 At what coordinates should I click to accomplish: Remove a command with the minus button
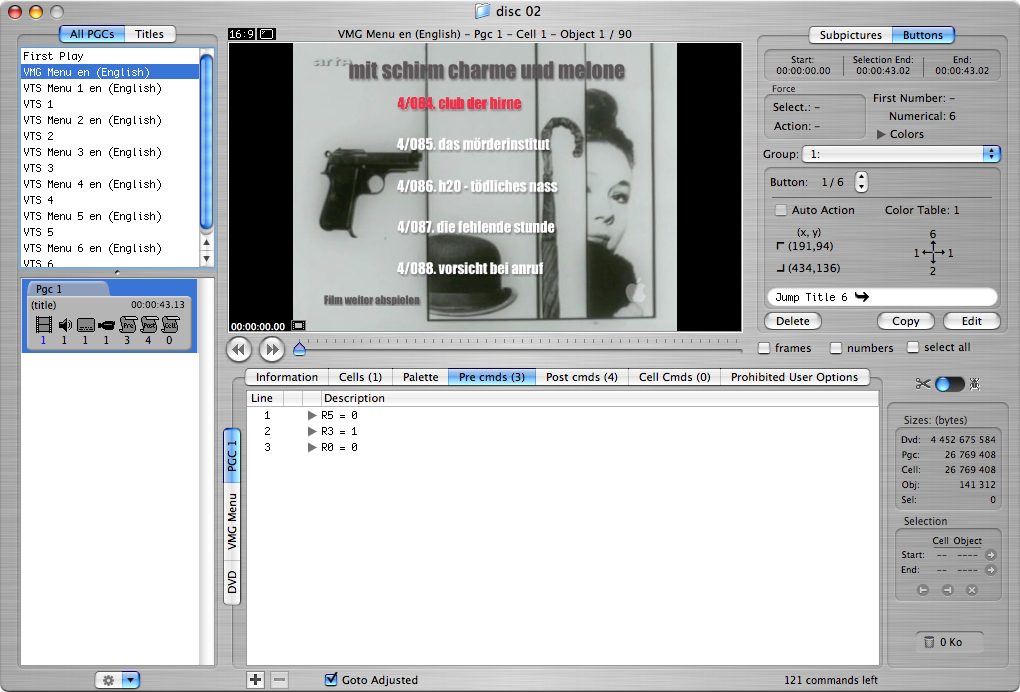pyautogui.click(x=279, y=680)
